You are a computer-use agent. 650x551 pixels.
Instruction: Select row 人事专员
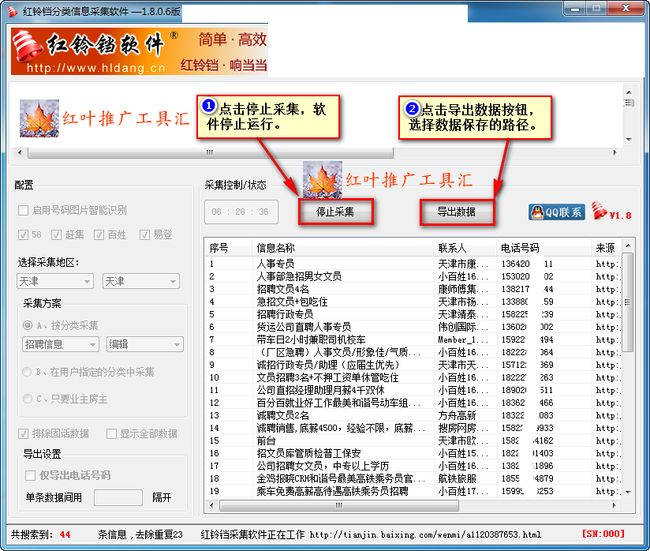coord(413,264)
